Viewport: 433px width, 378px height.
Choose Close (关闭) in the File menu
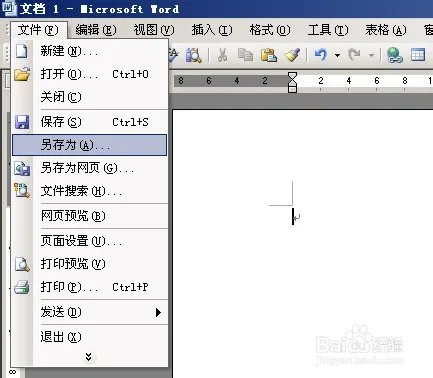(x=89, y=97)
